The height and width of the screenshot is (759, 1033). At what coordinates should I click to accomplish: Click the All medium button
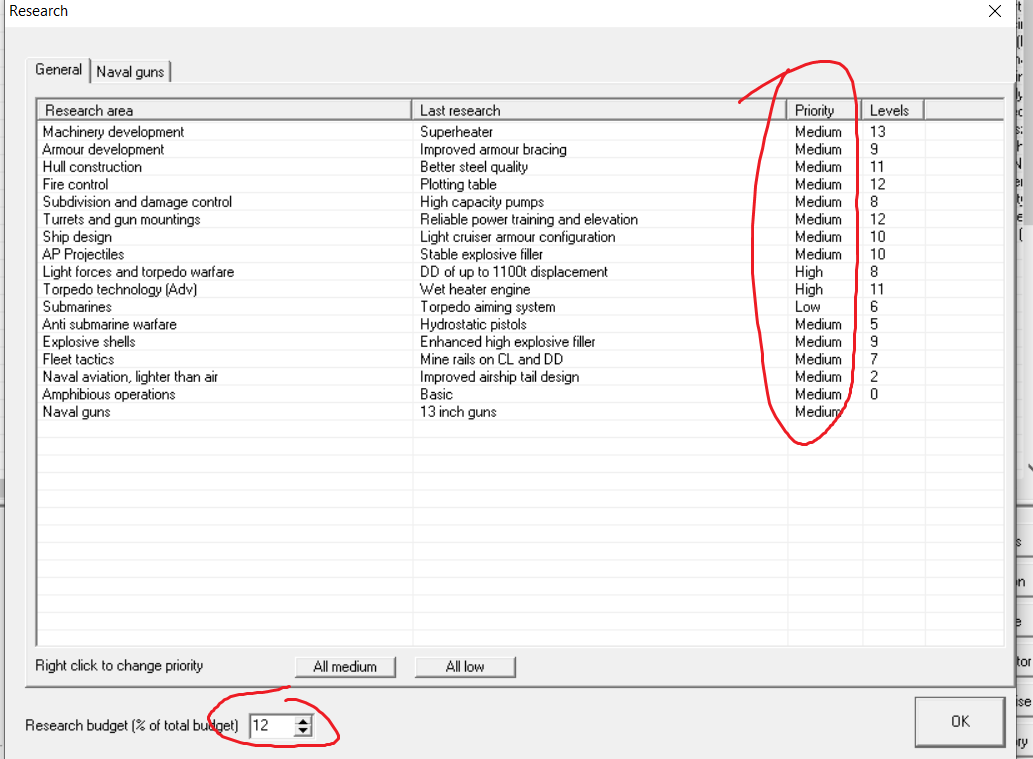345,667
